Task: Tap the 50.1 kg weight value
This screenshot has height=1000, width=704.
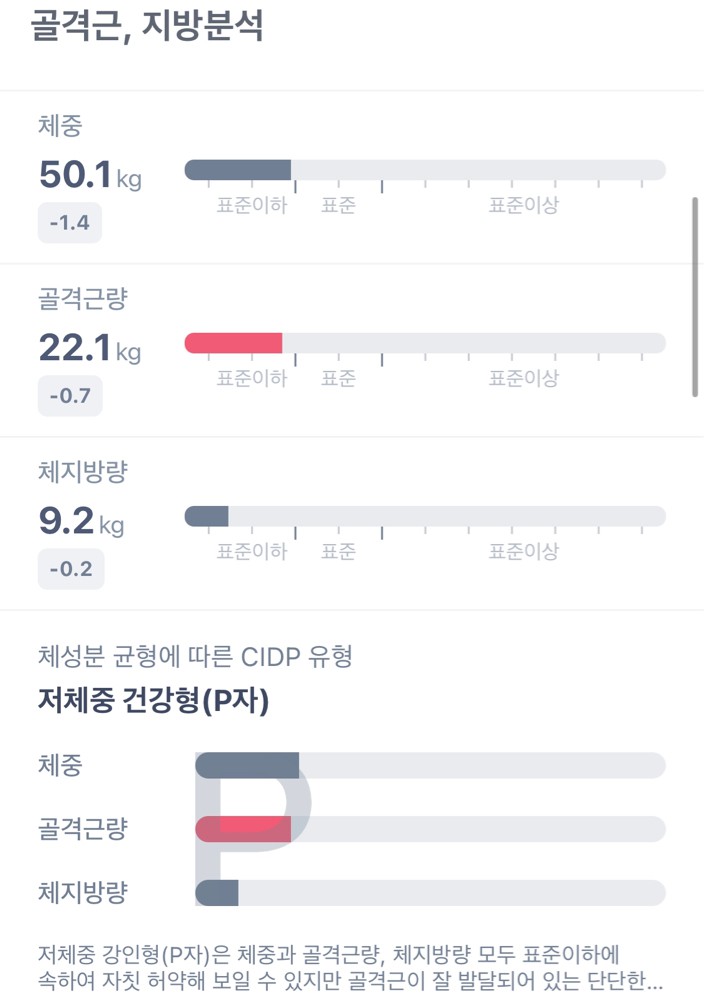Action: [89, 176]
